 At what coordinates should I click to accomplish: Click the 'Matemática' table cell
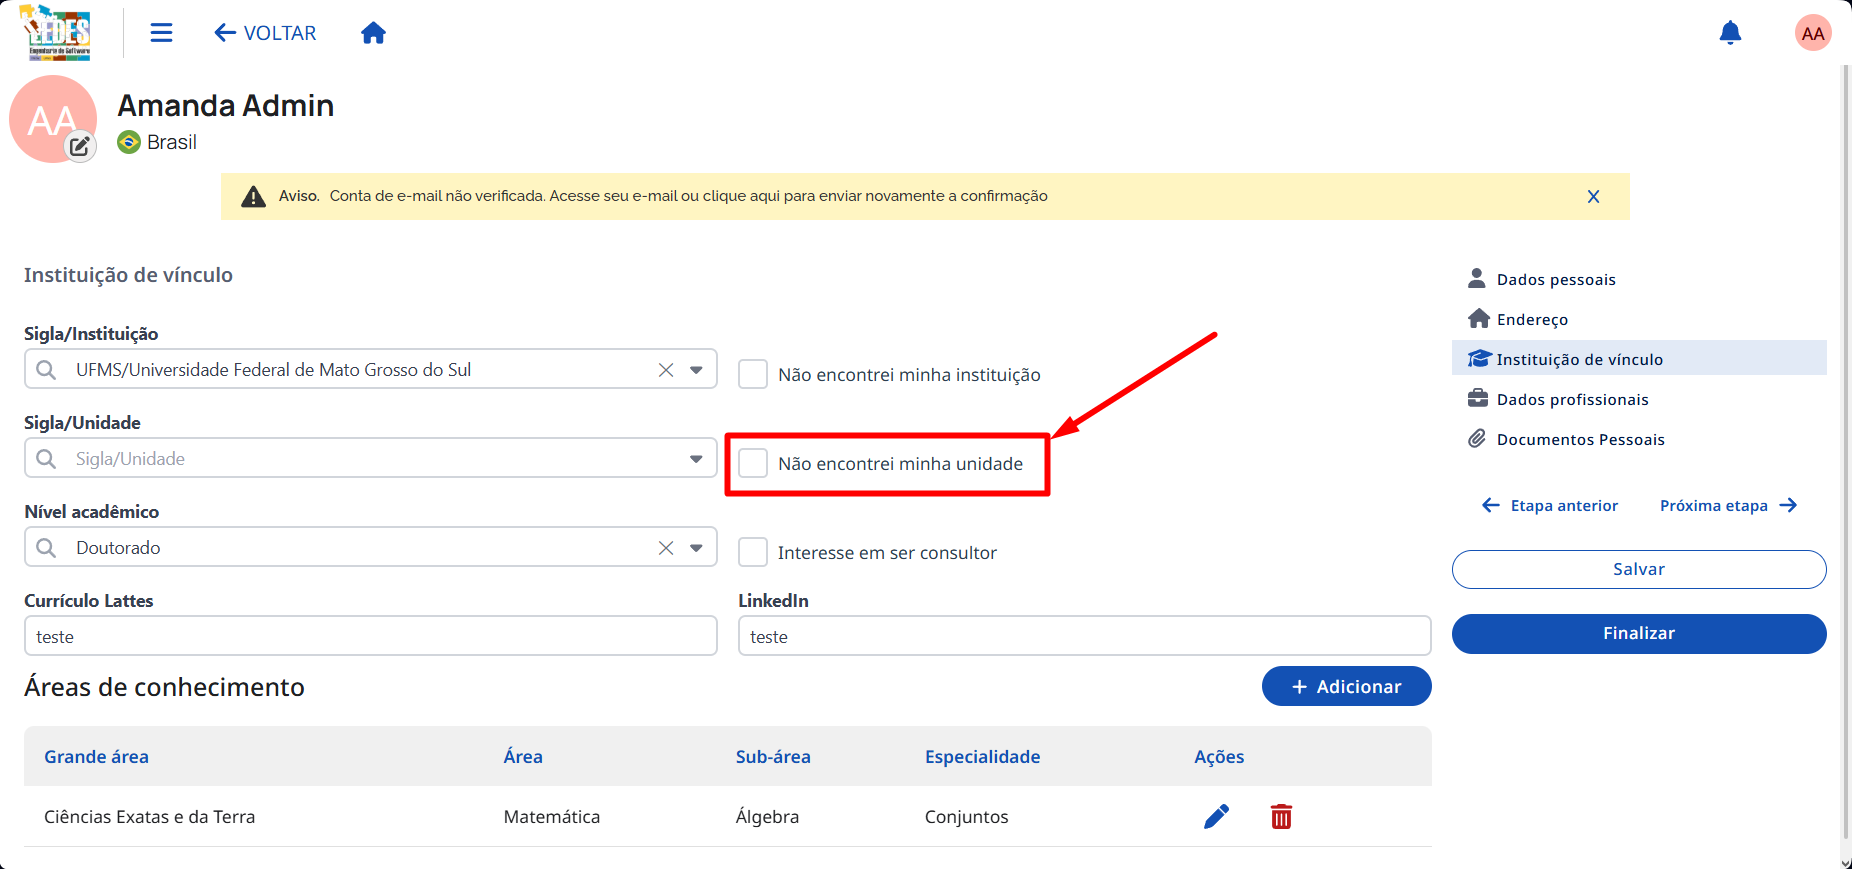point(552,817)
